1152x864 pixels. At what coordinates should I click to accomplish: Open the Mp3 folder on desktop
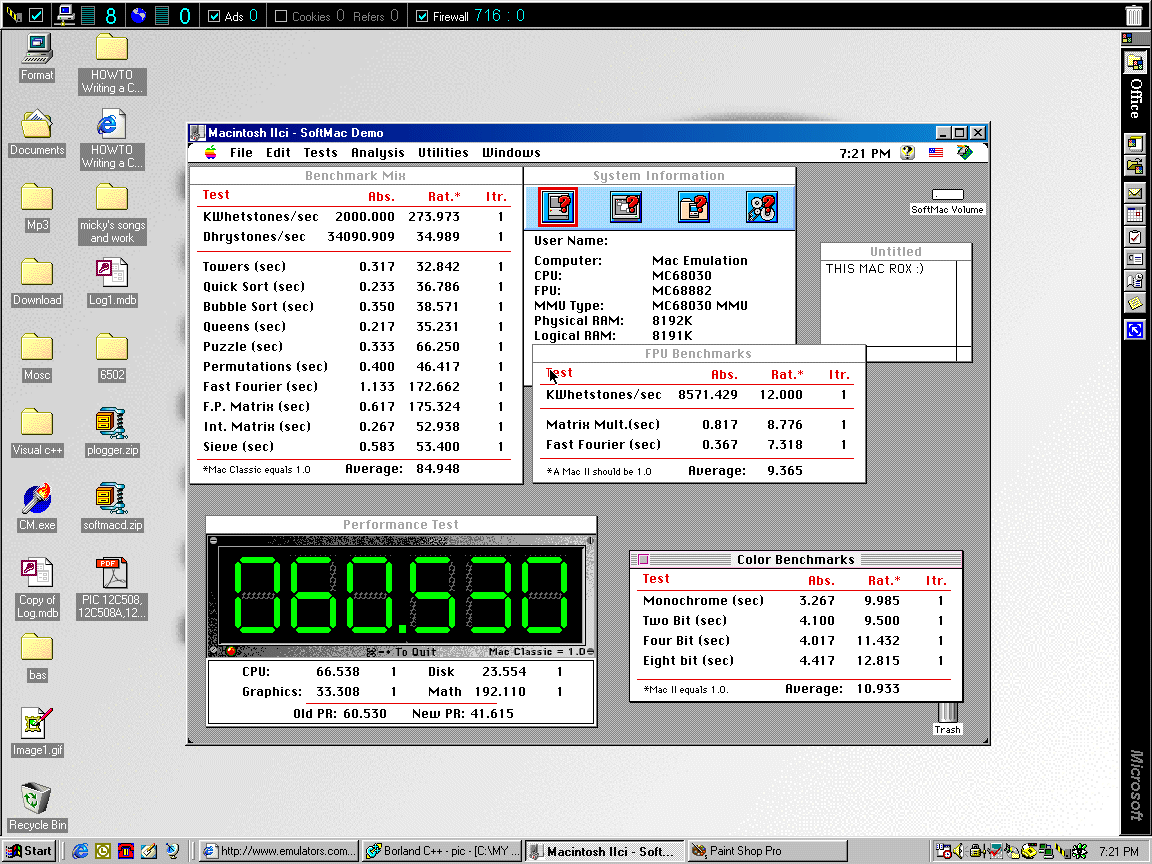37,198
